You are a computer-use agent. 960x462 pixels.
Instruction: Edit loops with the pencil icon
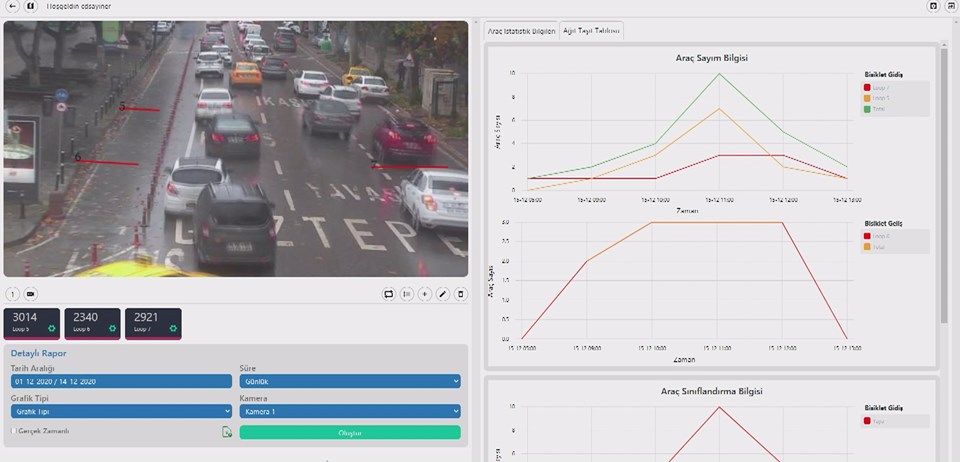pyautogui.click(x=443, y=294)
